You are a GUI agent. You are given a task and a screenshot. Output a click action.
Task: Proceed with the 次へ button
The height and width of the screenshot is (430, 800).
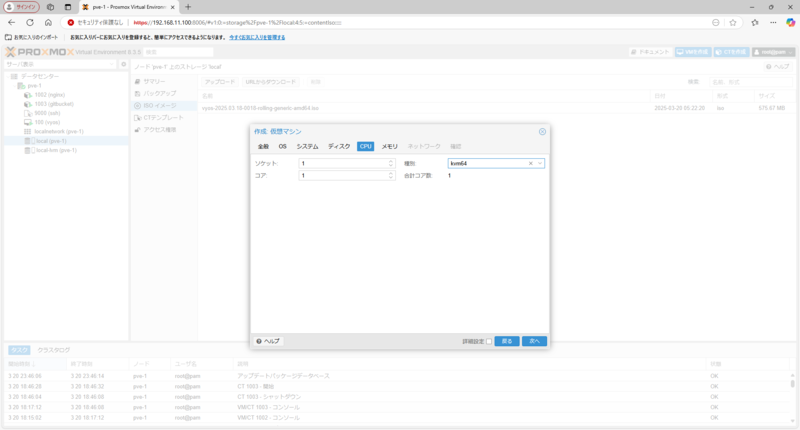pyautogui.click(x=534, y=341)
